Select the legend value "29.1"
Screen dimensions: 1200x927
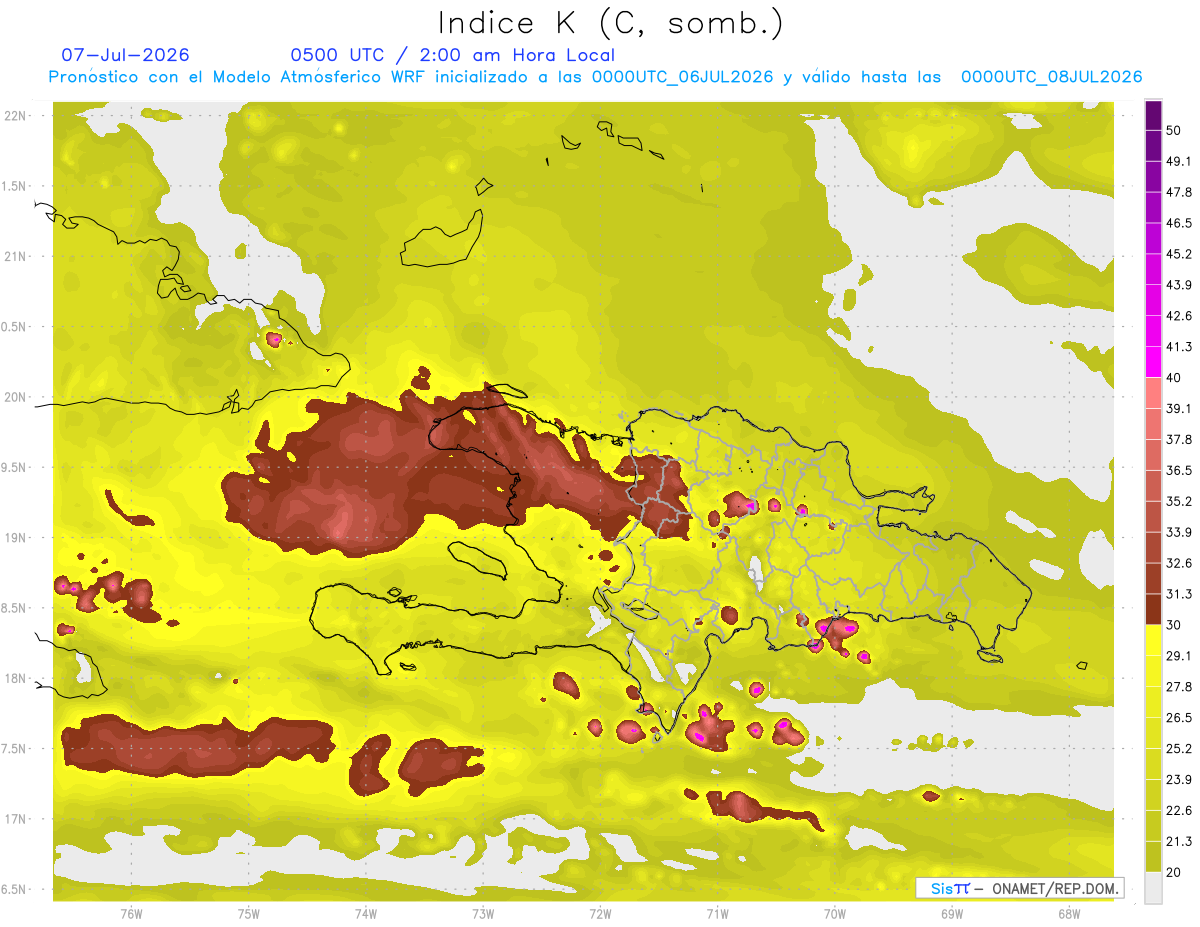tap(1179, 656)
